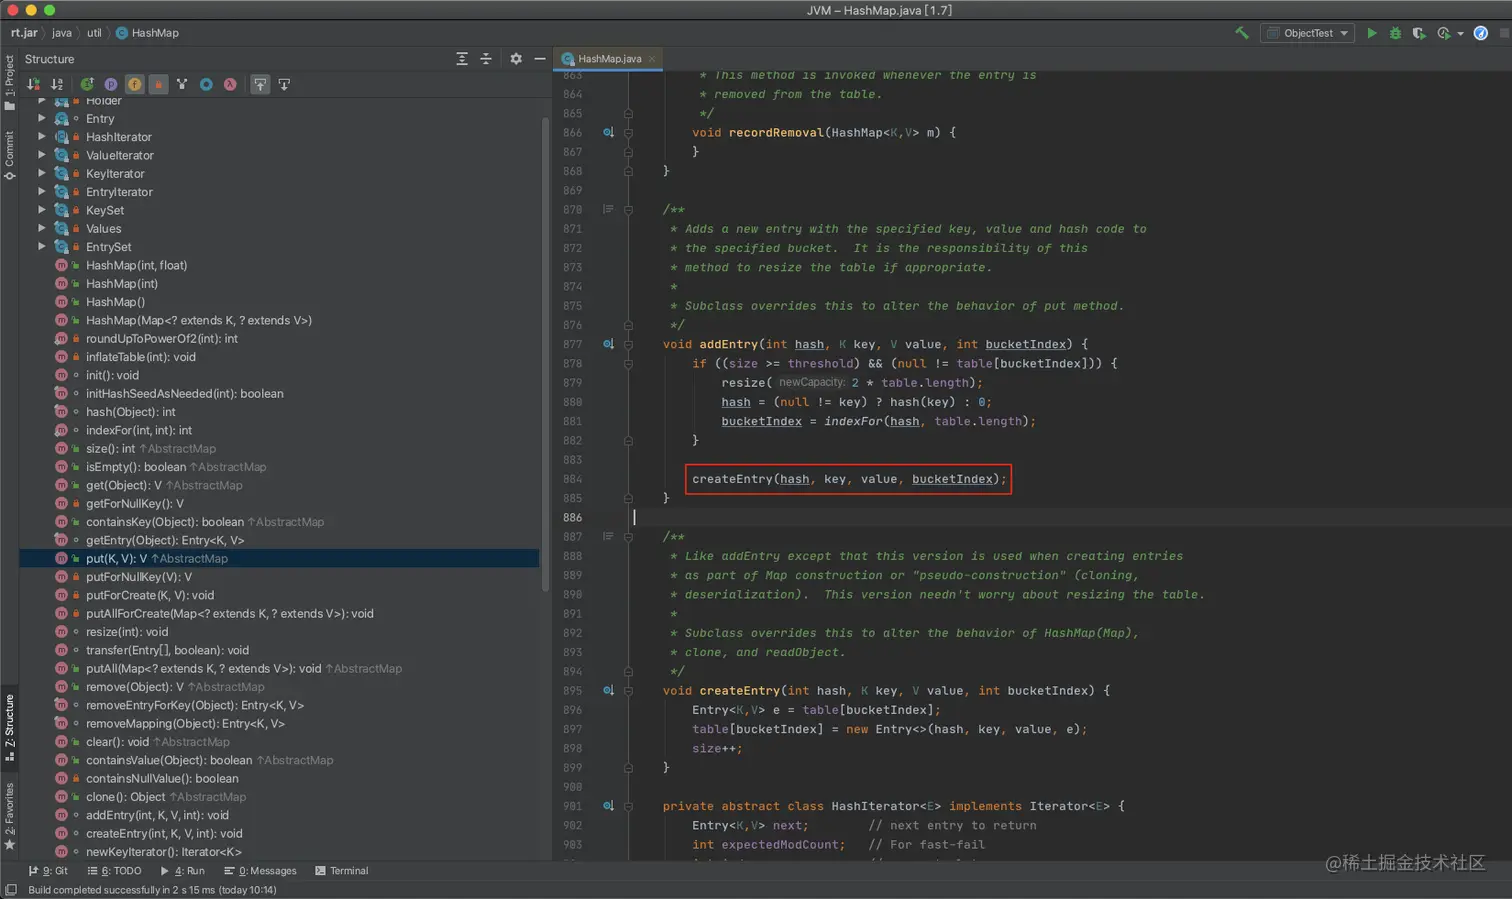The height and width of the screenshot is (899, 1512).
Task: Click Collapse All icon in Structure header
Action: pos(486,59)
